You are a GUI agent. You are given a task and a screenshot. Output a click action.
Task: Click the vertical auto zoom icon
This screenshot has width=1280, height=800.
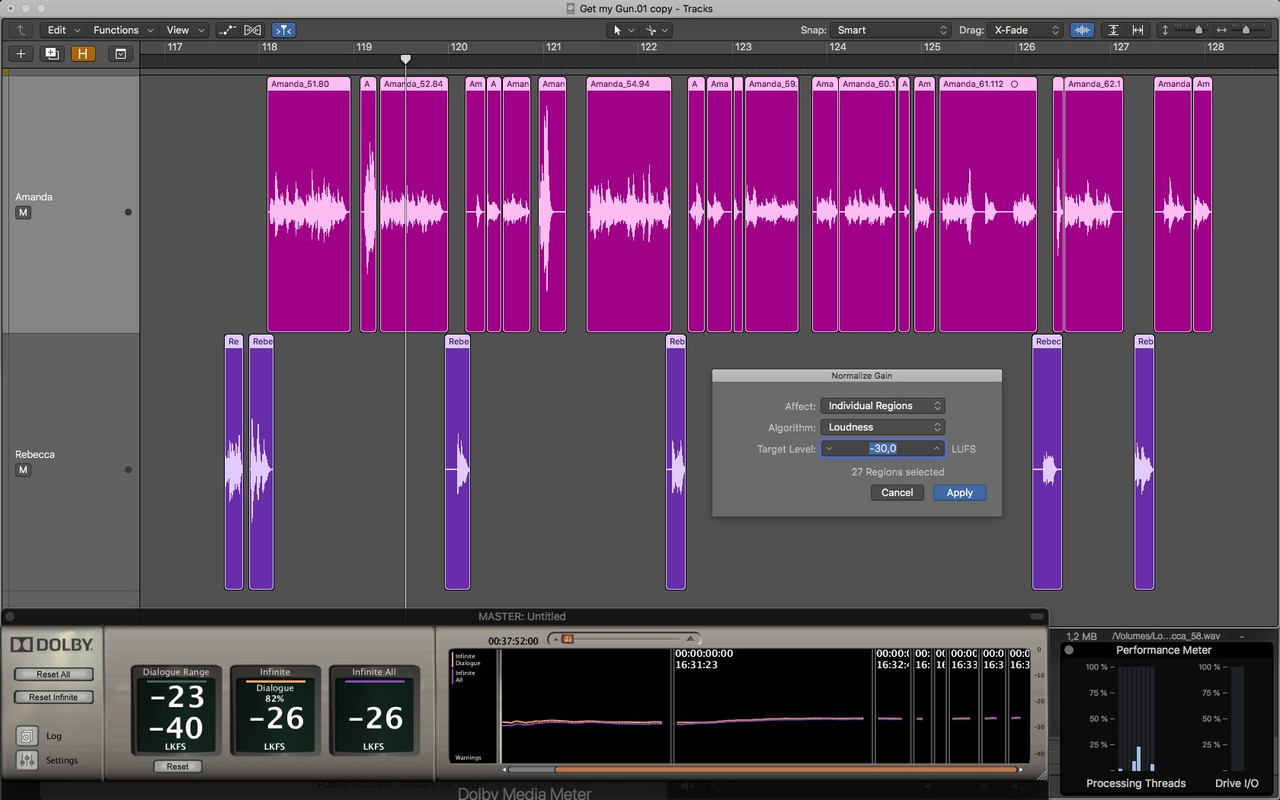(x=1114, y=30)
